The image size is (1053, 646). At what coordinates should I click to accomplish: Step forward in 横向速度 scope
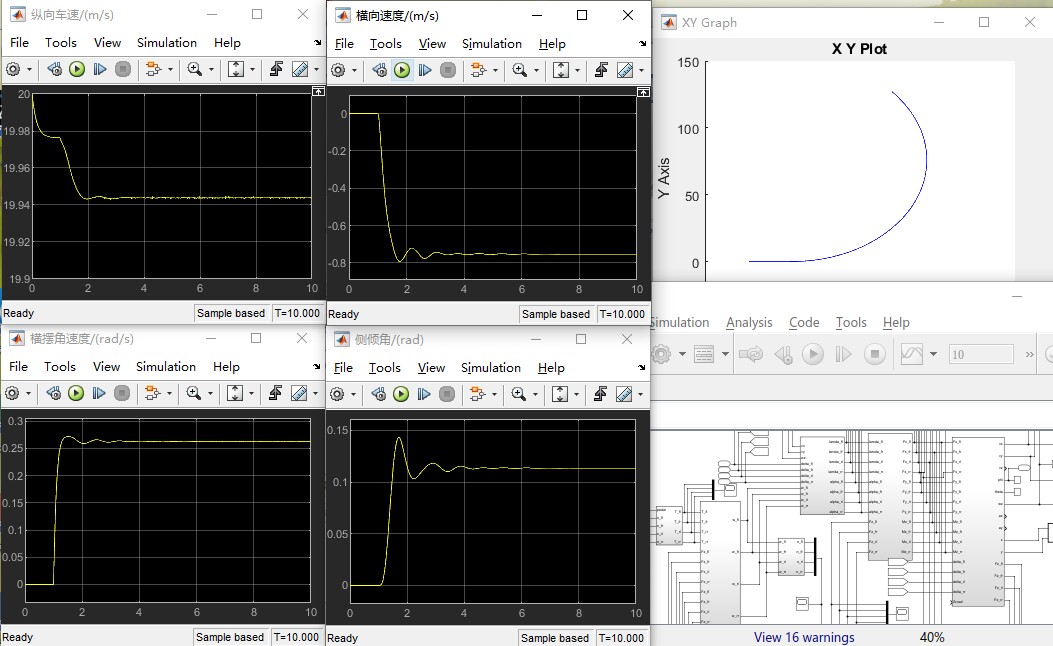[425, 71]
